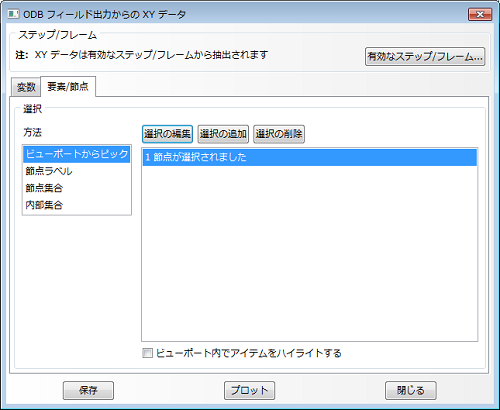Choose ビューポートからピック method
The height and width of the screenshot is (410, 500).
pos(77,154)
